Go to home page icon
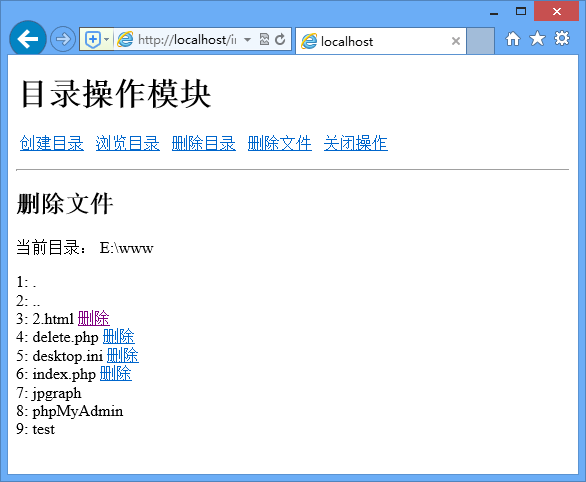This screenshot has height=482, width=586. point(513,38)
